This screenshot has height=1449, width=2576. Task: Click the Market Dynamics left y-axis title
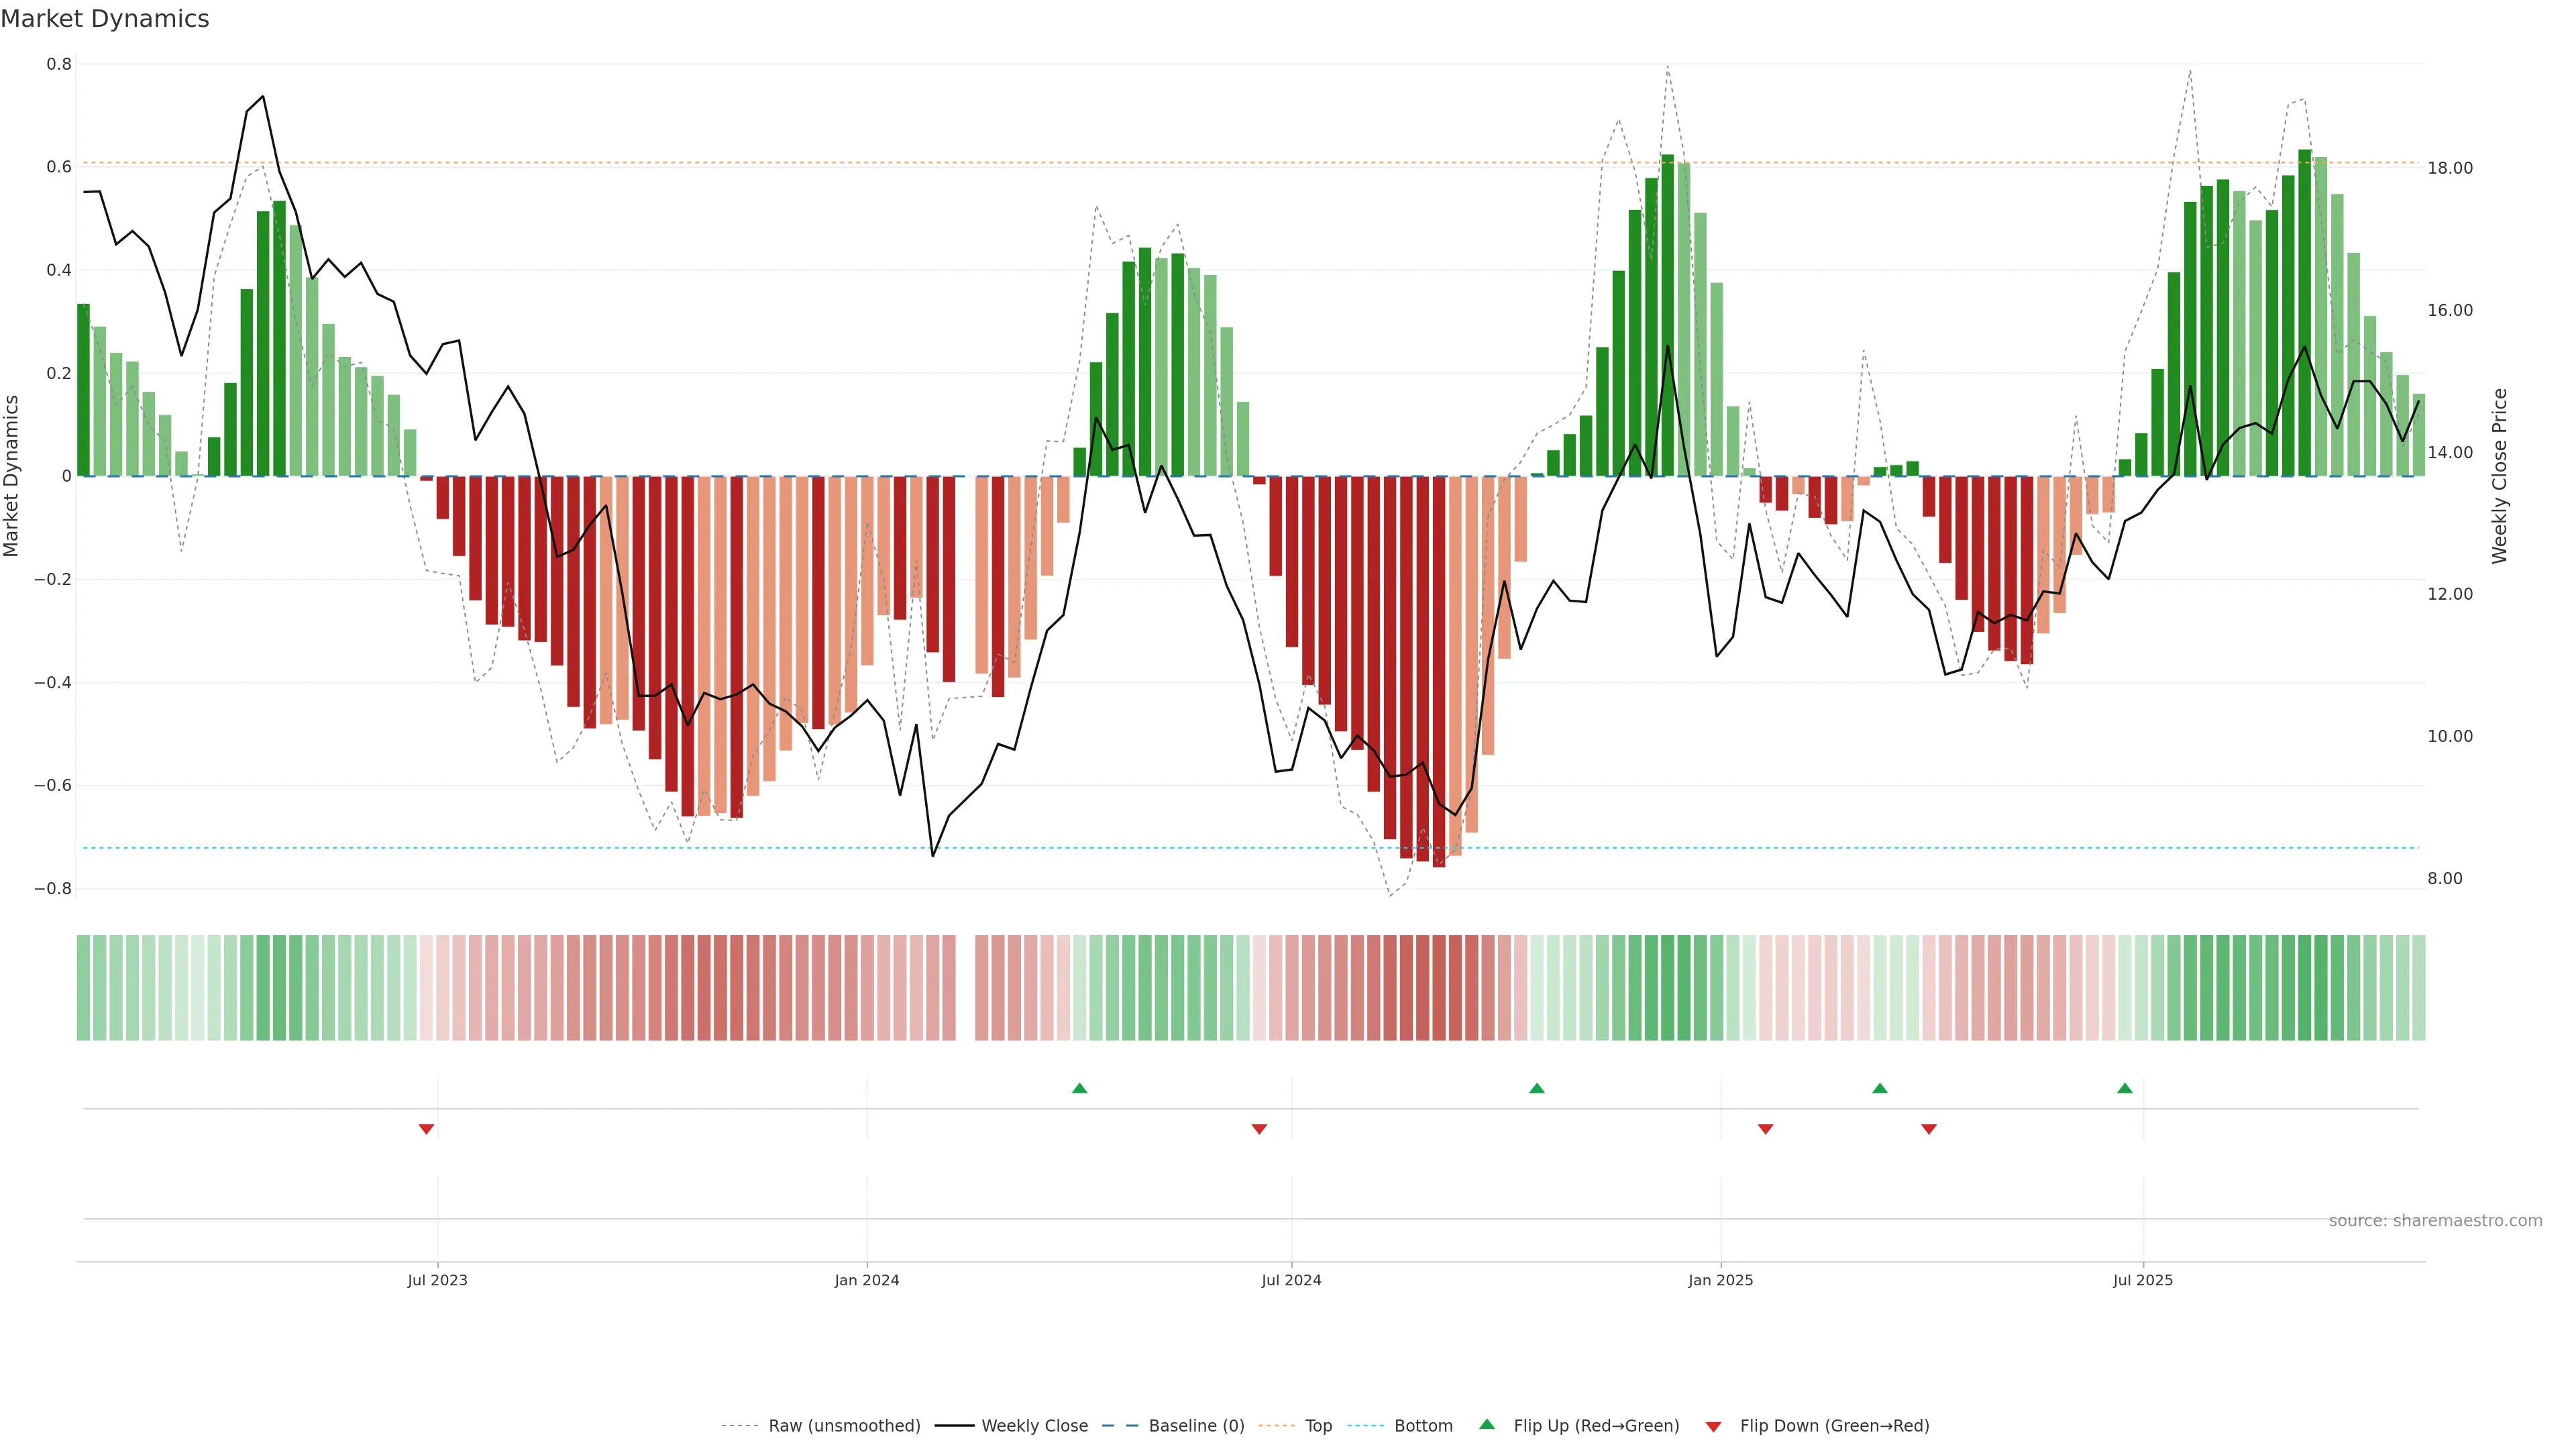pyautogui.click(x=12, y=476)
